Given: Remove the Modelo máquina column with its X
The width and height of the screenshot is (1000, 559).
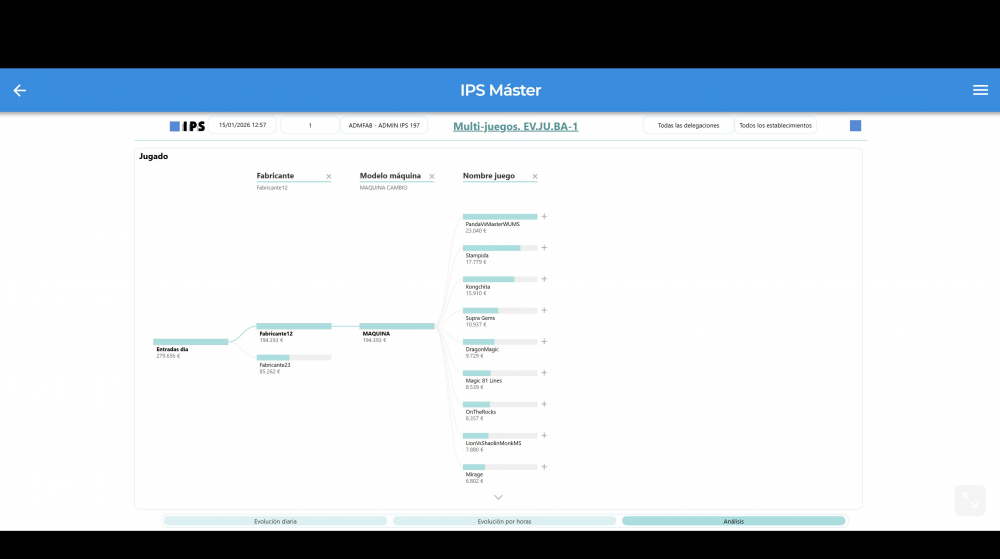Looking at the screenshot, I should tap(432, 177).
